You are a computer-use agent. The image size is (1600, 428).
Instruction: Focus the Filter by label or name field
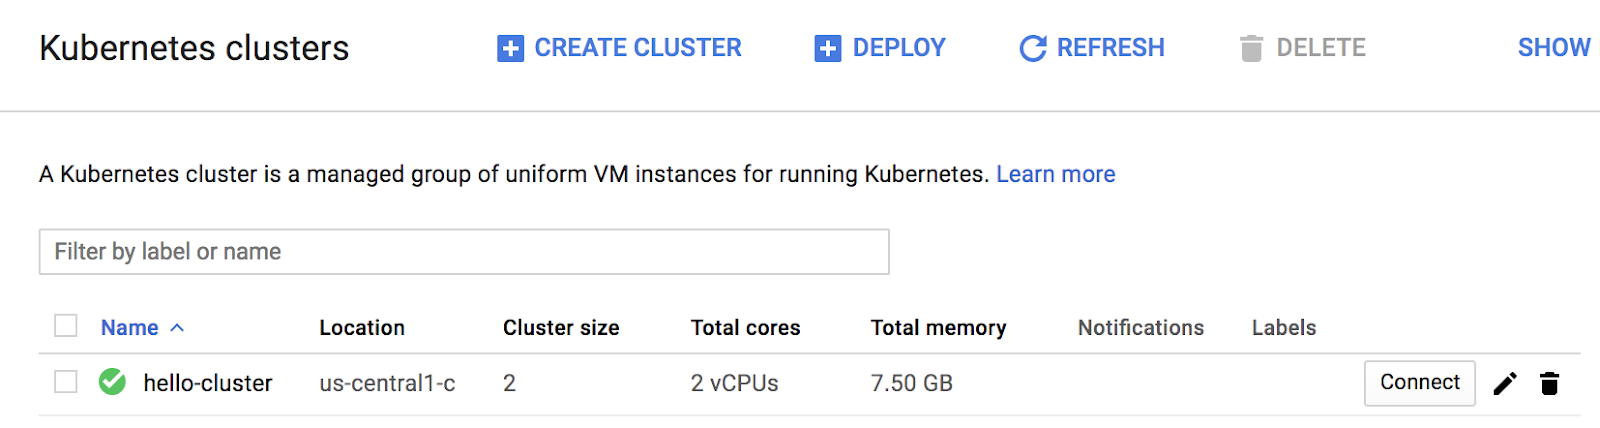(x=464, y=252)
